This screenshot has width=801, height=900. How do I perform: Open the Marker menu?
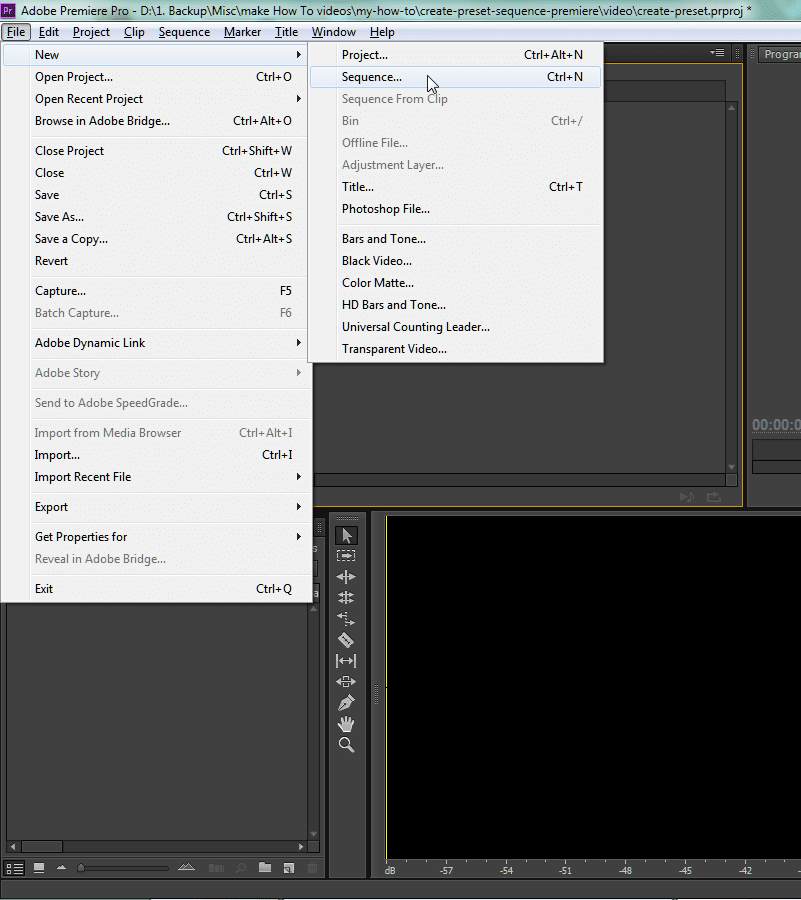pyautogui.click(x=242, y=32)
